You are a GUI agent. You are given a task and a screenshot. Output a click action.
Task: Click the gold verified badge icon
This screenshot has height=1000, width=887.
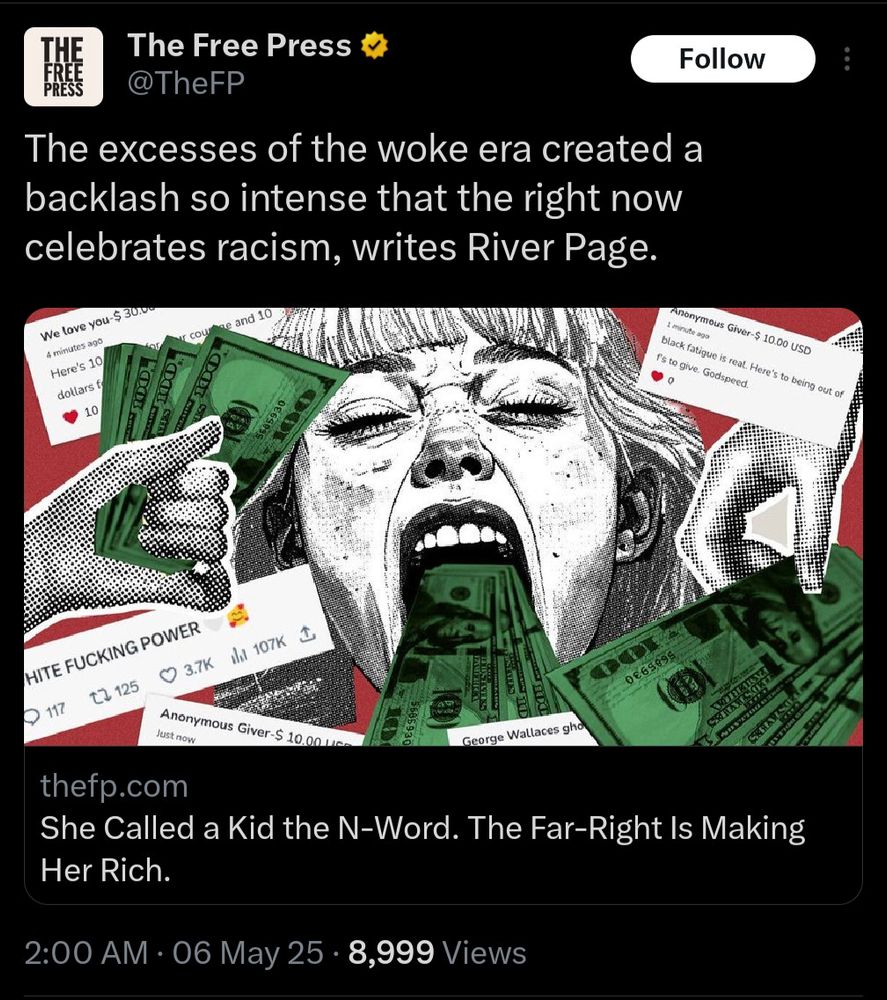coord(374,46)
